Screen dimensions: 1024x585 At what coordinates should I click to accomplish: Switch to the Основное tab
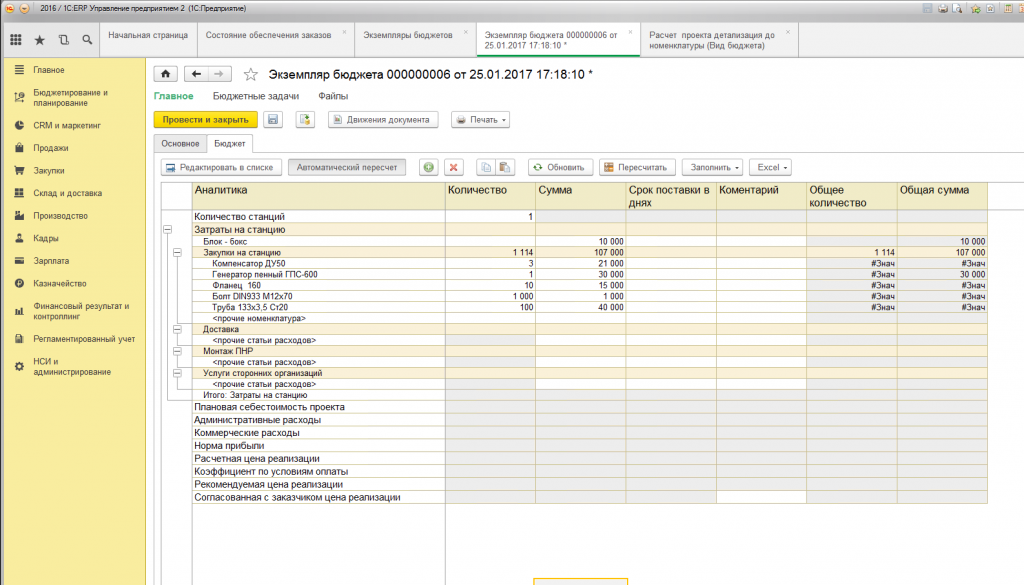coord(179,145)
